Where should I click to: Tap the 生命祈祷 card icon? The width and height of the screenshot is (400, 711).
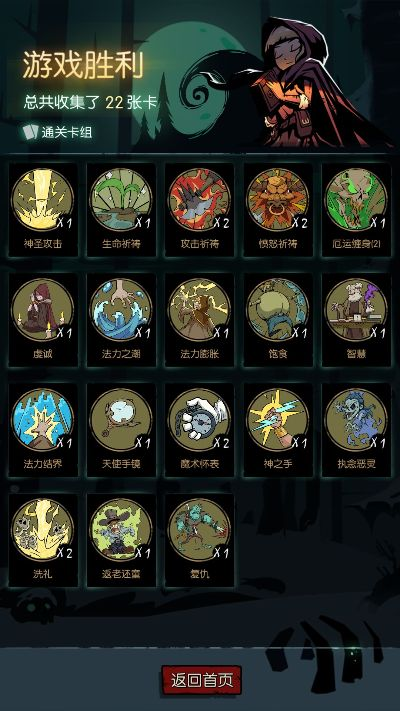(x=121, y=200)
